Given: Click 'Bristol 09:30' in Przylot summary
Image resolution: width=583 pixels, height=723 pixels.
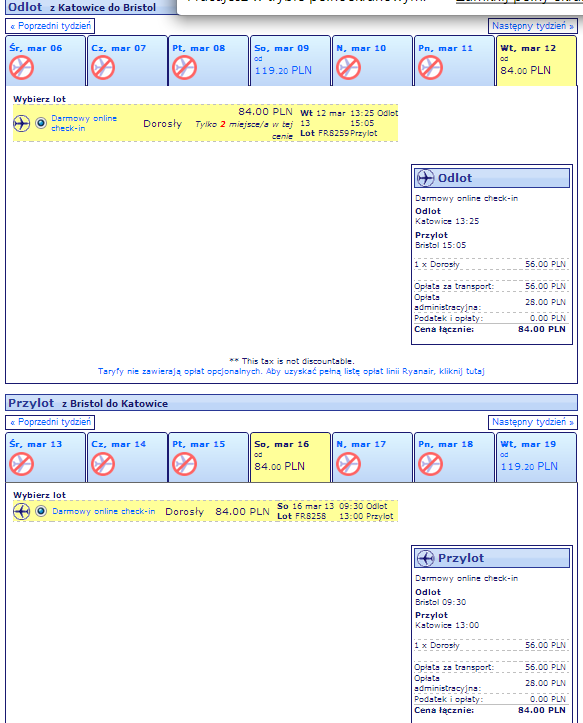Looking at the screenshot, I should tap(440, 602).
